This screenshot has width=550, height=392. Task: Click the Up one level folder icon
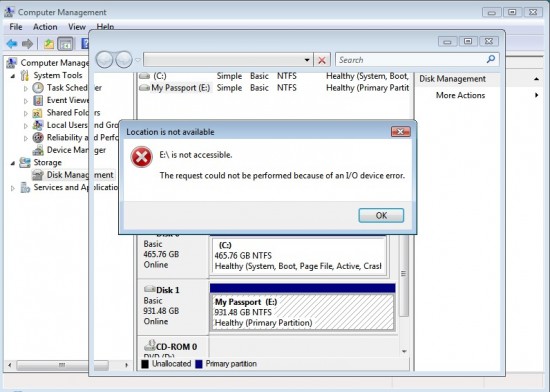[49, 44]
